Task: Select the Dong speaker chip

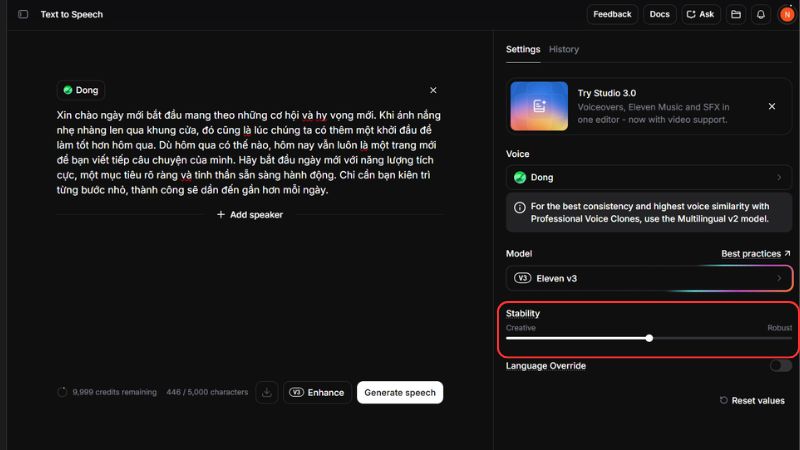Action: 81,90
